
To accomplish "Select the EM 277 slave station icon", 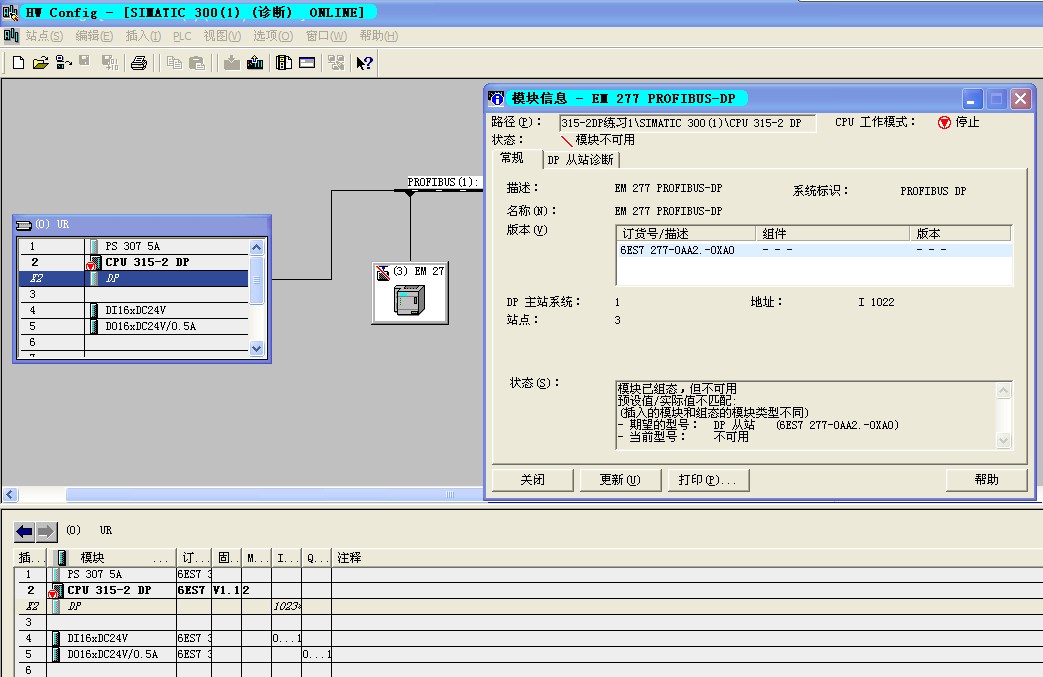I will 409,293.
